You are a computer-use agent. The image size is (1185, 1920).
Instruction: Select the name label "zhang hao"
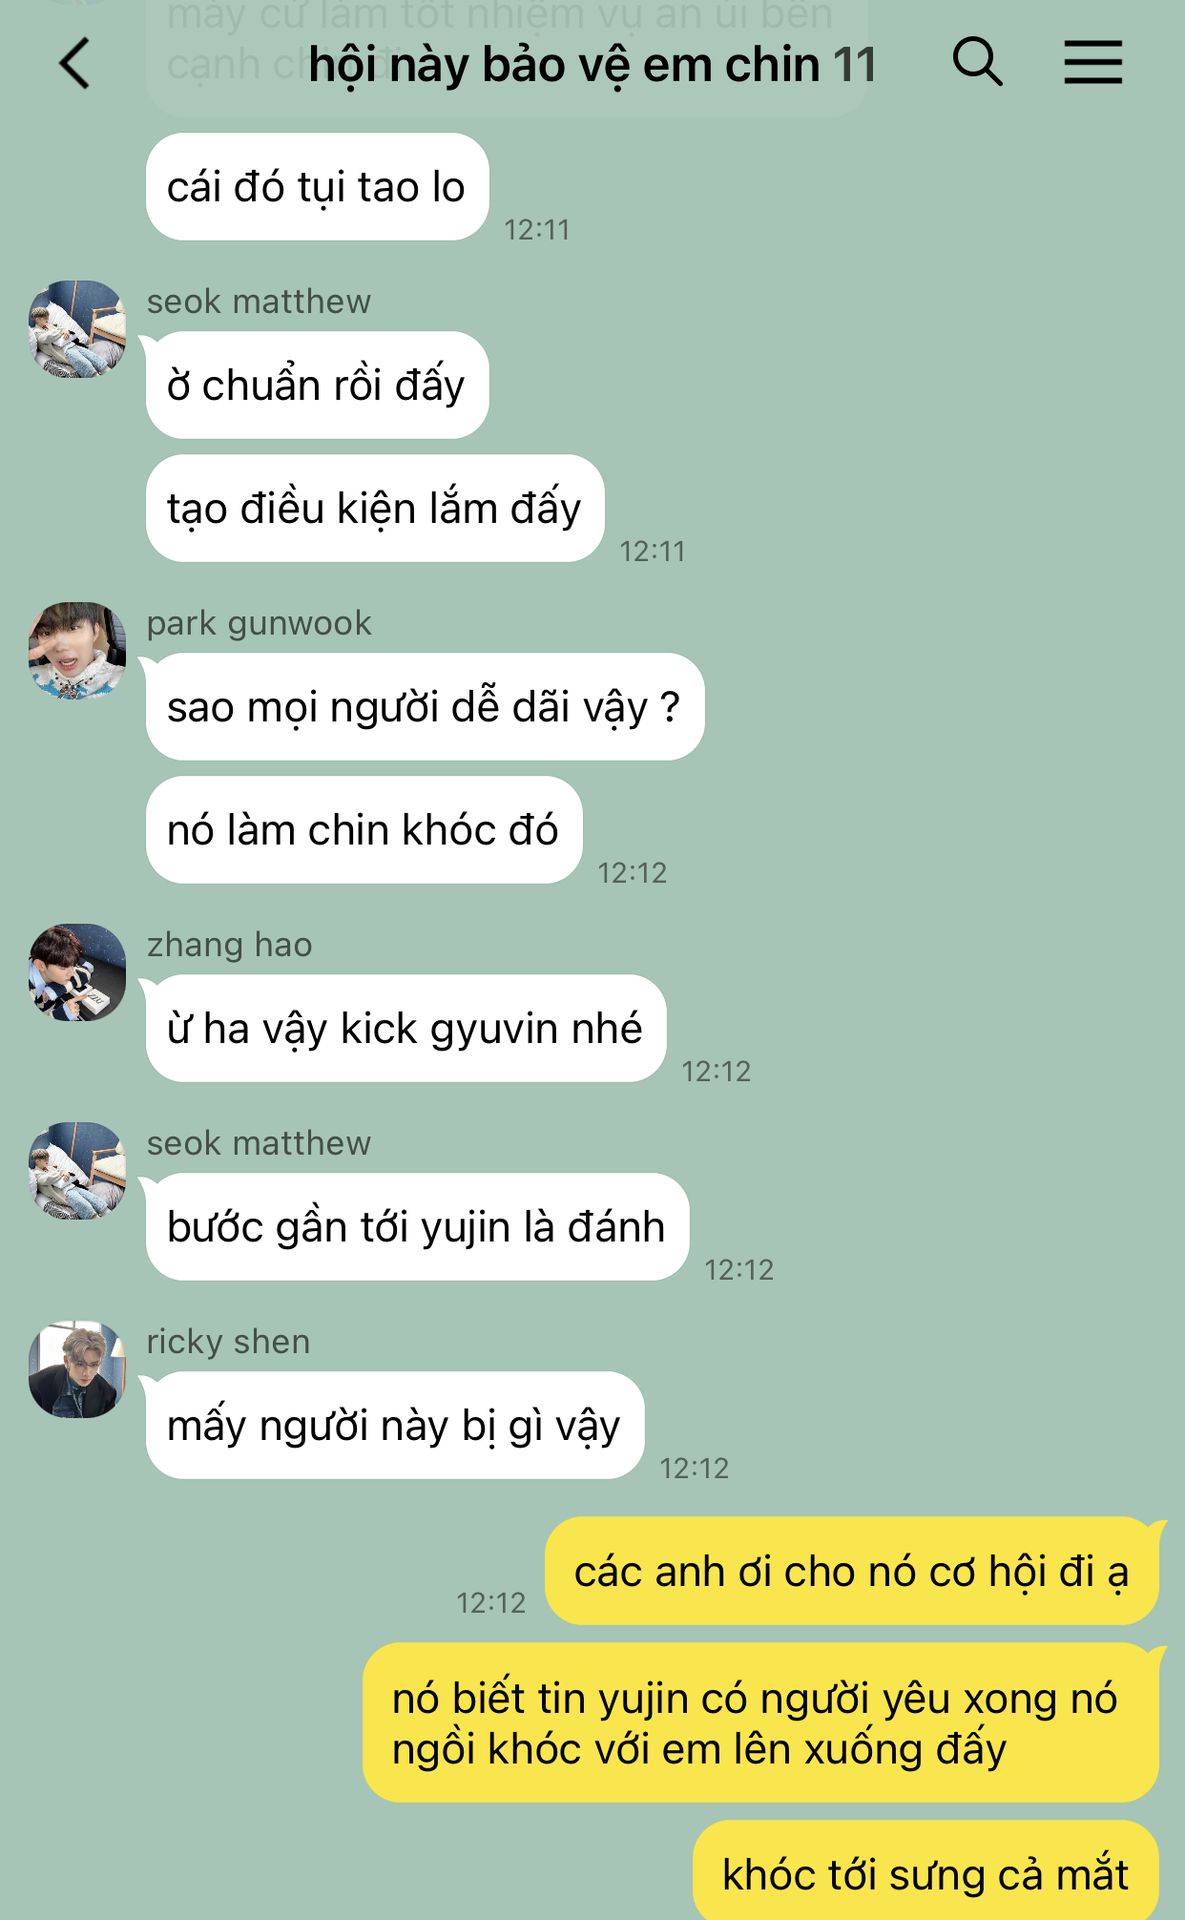click(x=230, y=945)
